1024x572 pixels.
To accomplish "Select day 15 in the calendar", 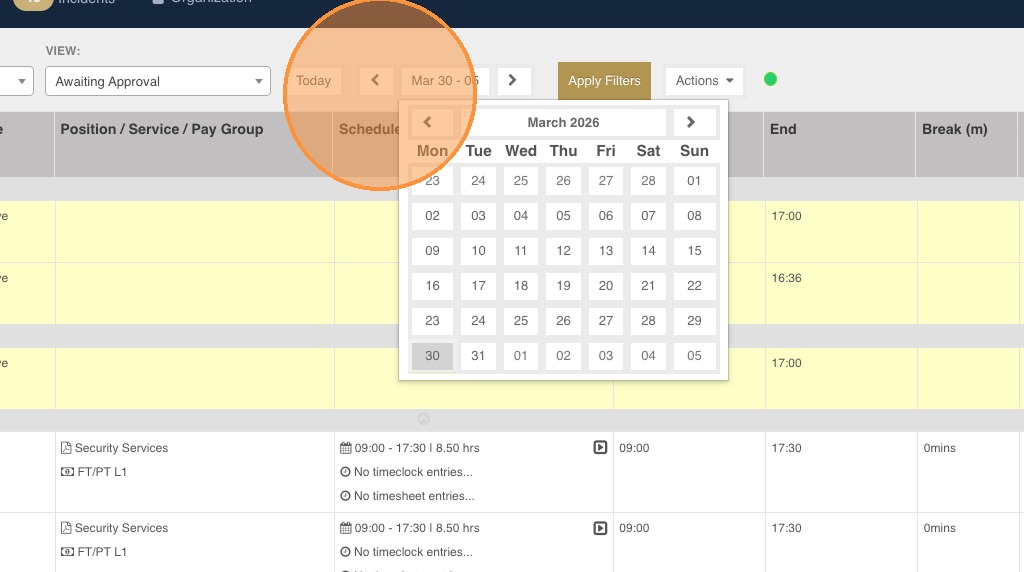I will (694, 251).
